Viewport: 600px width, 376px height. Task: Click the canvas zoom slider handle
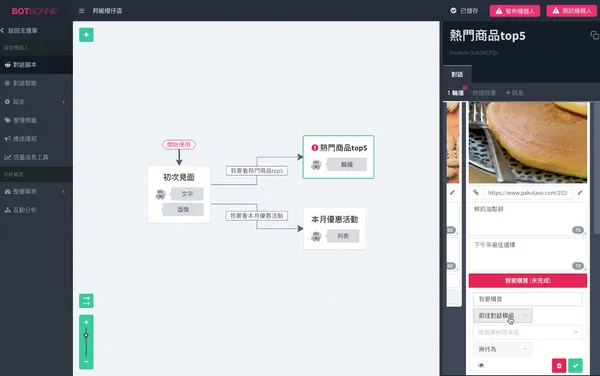click(86, 335)
